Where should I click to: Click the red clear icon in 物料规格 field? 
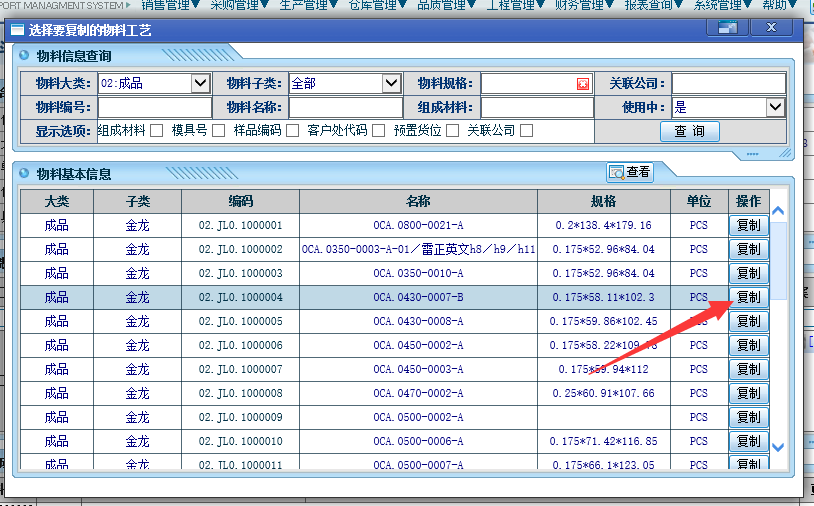tap(583, 84)
